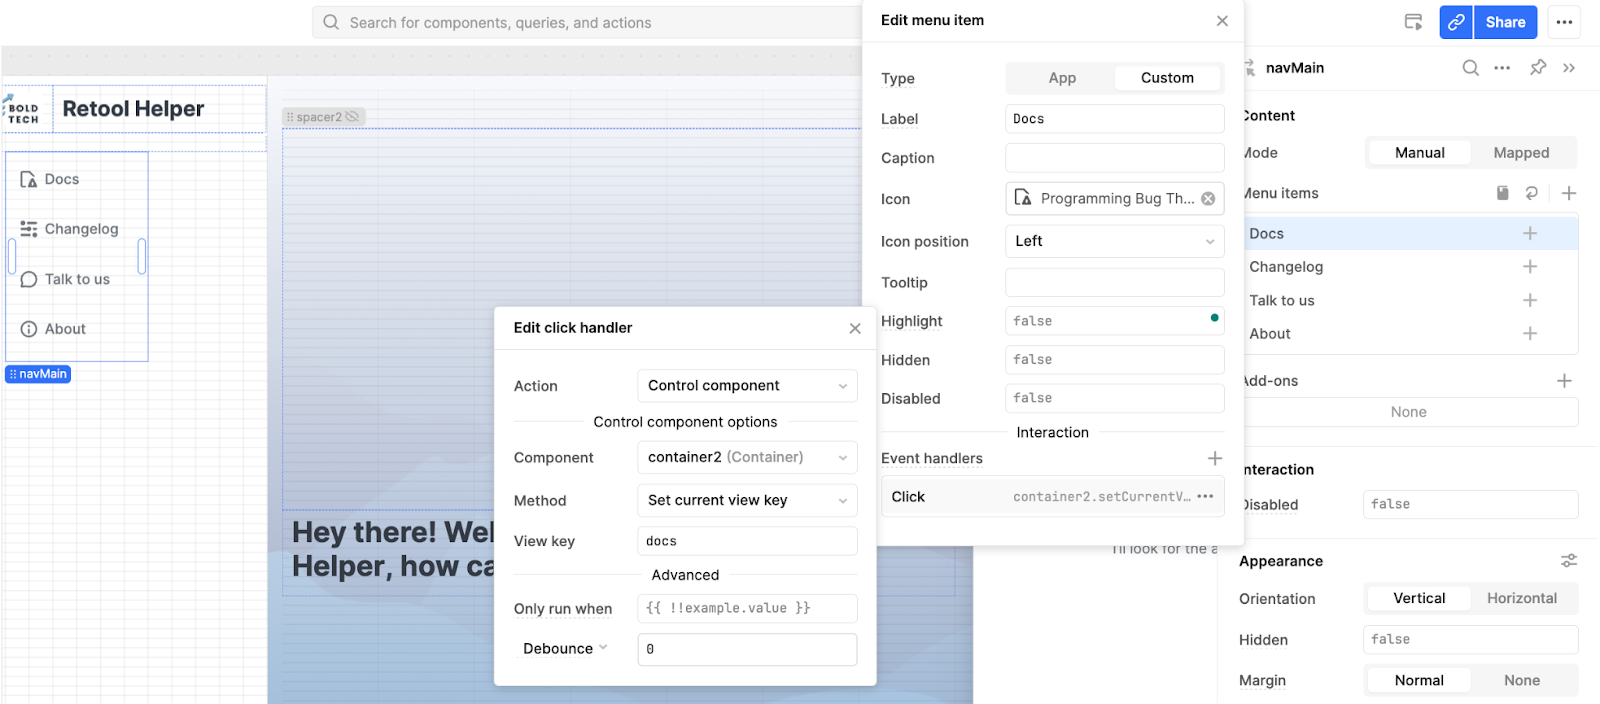Image resolution: width=1600 pixels, height=704 pixels.
Task: Add a new event handler
Action: click(1215, 458)
